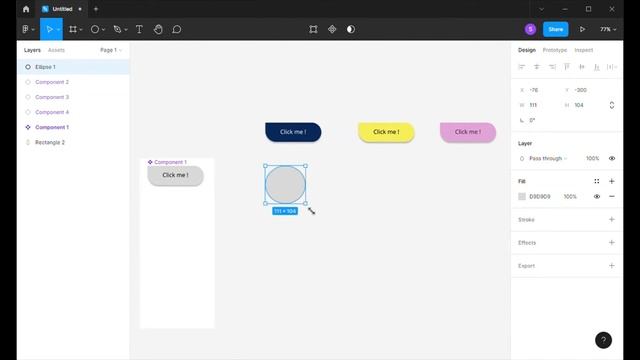The image size is (640, 360).
Task: Switch to the Inspect tab
Action: (583, 50)
